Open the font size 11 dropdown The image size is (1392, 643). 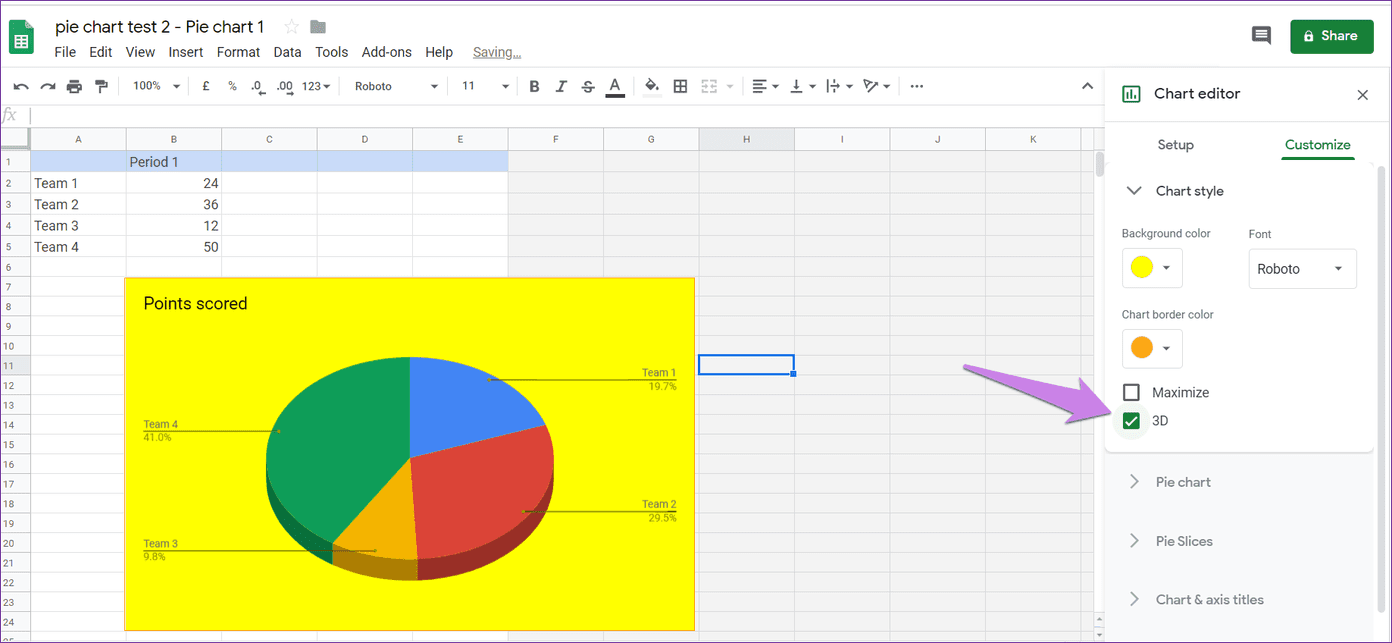[x=485, y=87]
